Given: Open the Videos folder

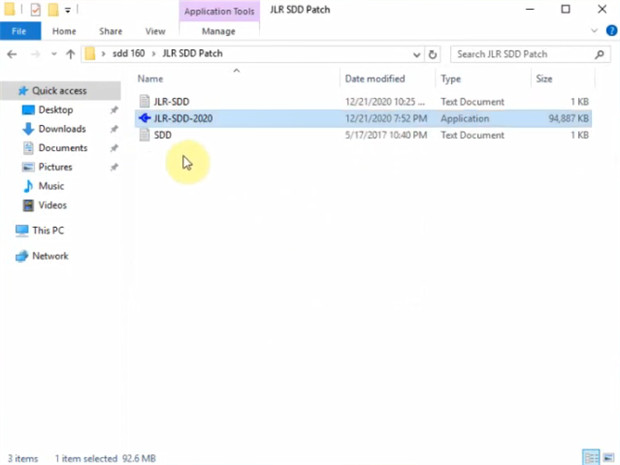Looking at the screenshot, I should coord(52,205).
